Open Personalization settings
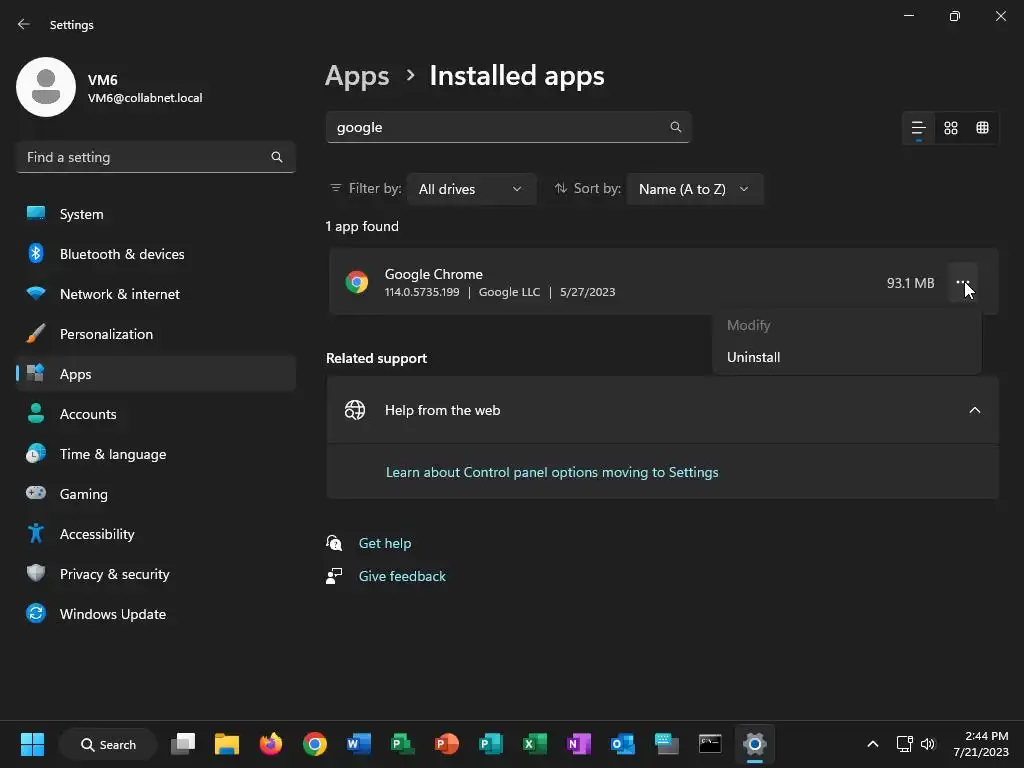The height and width of the screenshot is (768, 1024). click(155, 334)
